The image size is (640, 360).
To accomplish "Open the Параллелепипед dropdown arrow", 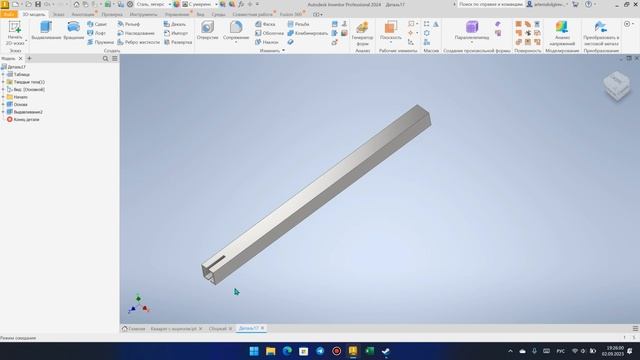I will click(472, 42).
